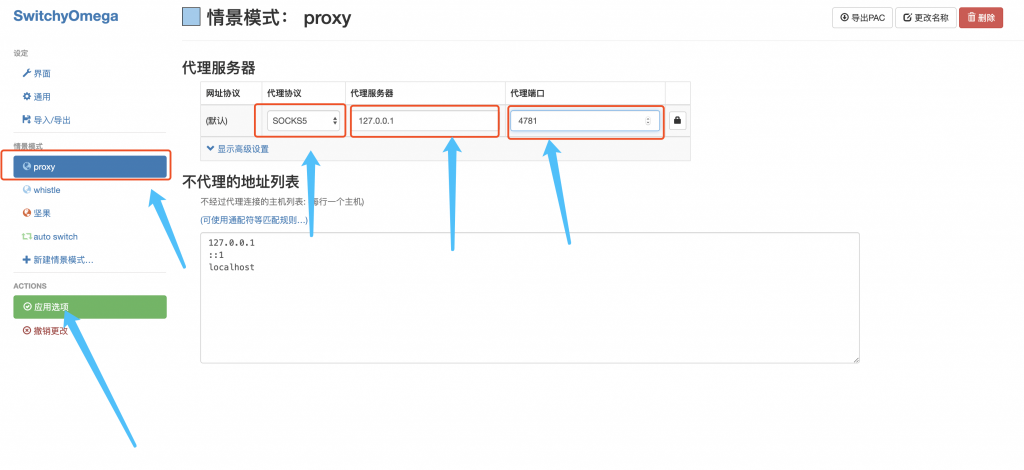Focus the proxy server field 127.0.0.1

pos(425,121)
